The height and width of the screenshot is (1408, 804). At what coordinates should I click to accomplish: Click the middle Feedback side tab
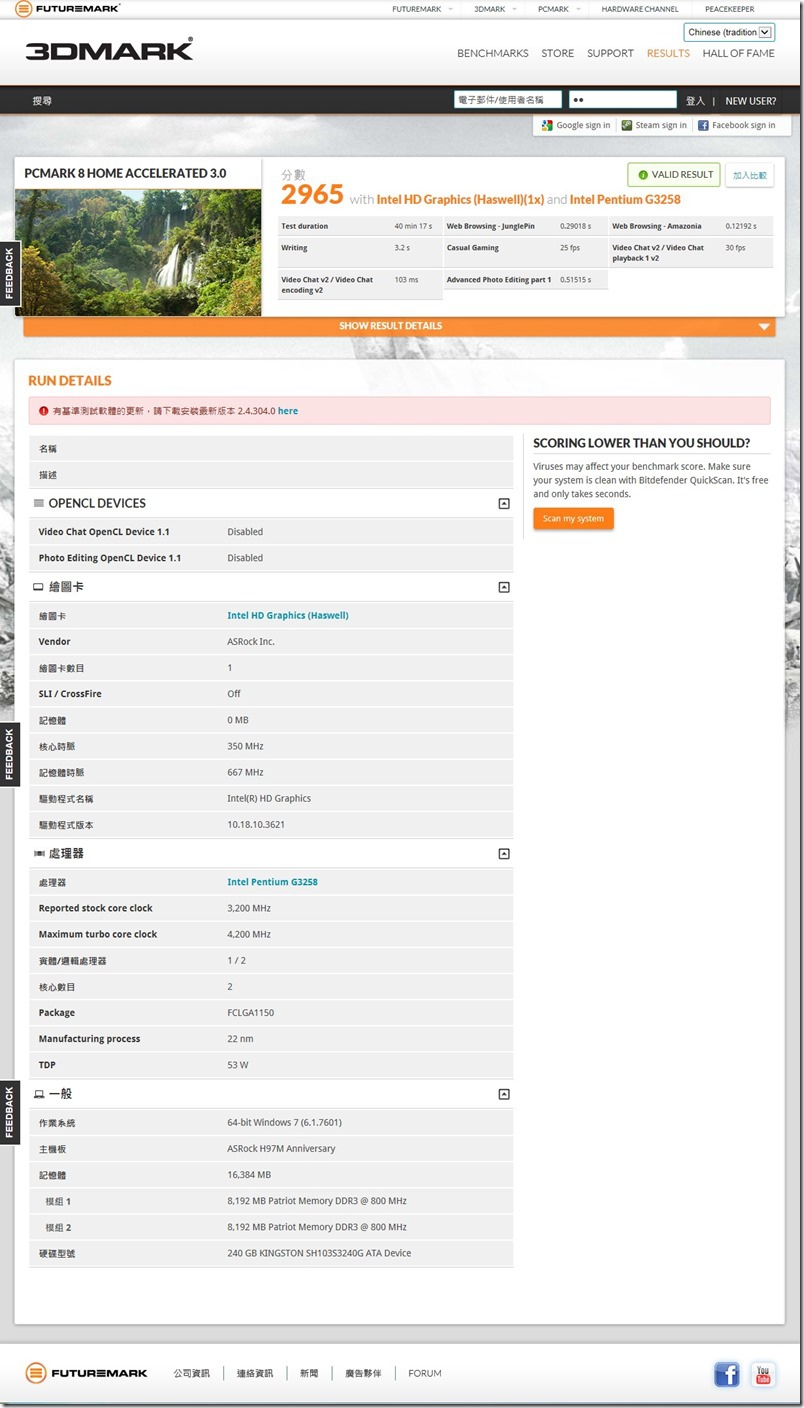(x=10, y=754)
